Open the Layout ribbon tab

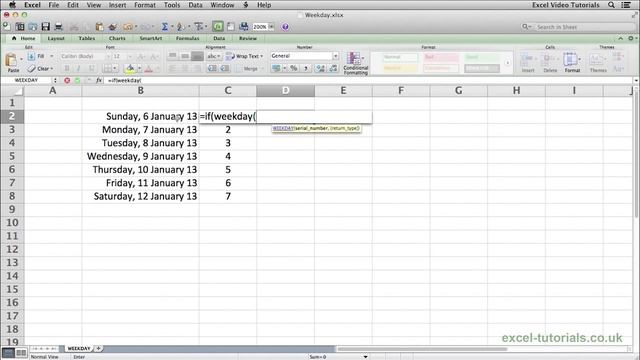(x=56, y=38)
